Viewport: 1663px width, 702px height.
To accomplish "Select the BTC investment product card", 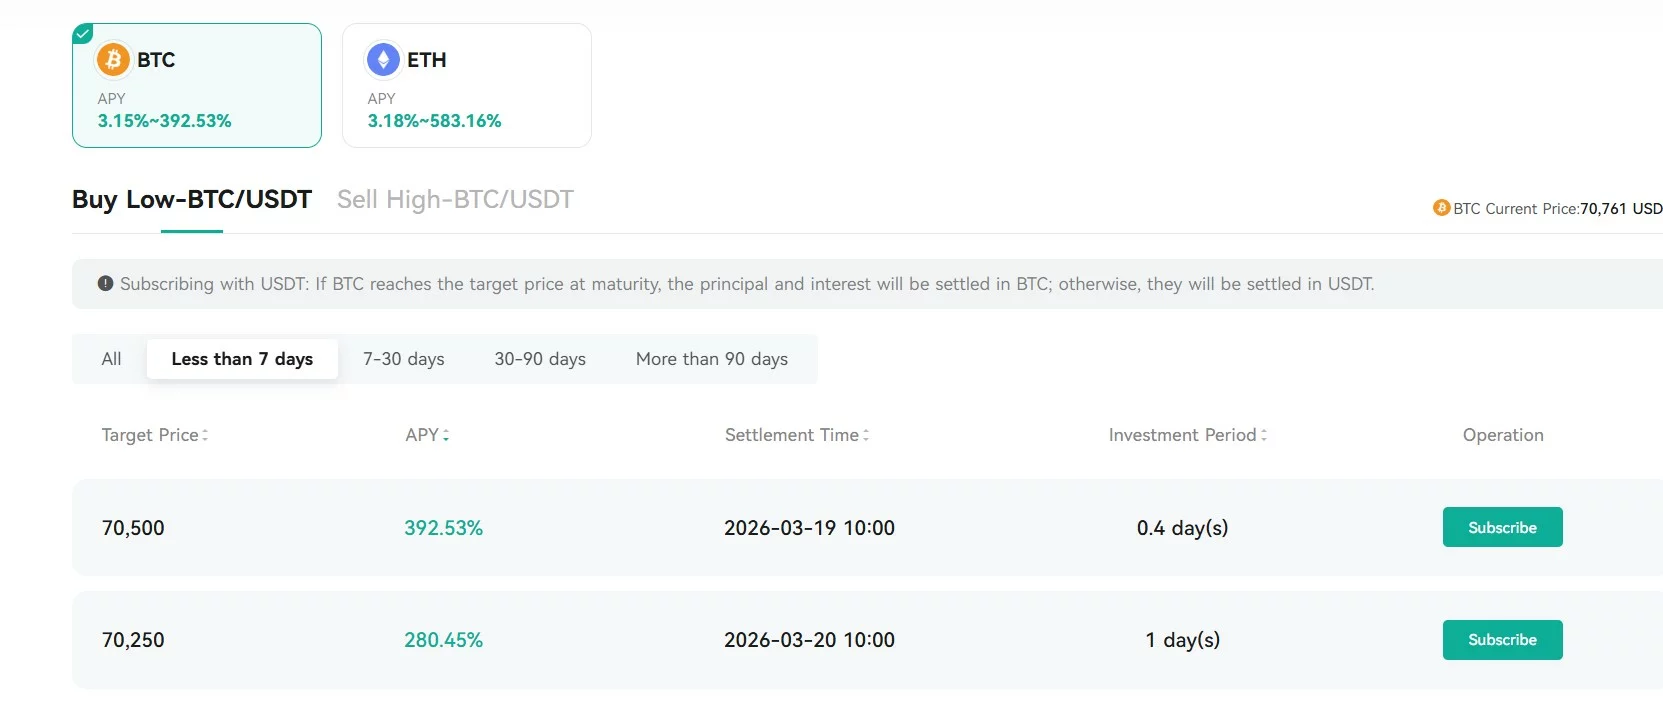I will [x=196, y=85].
